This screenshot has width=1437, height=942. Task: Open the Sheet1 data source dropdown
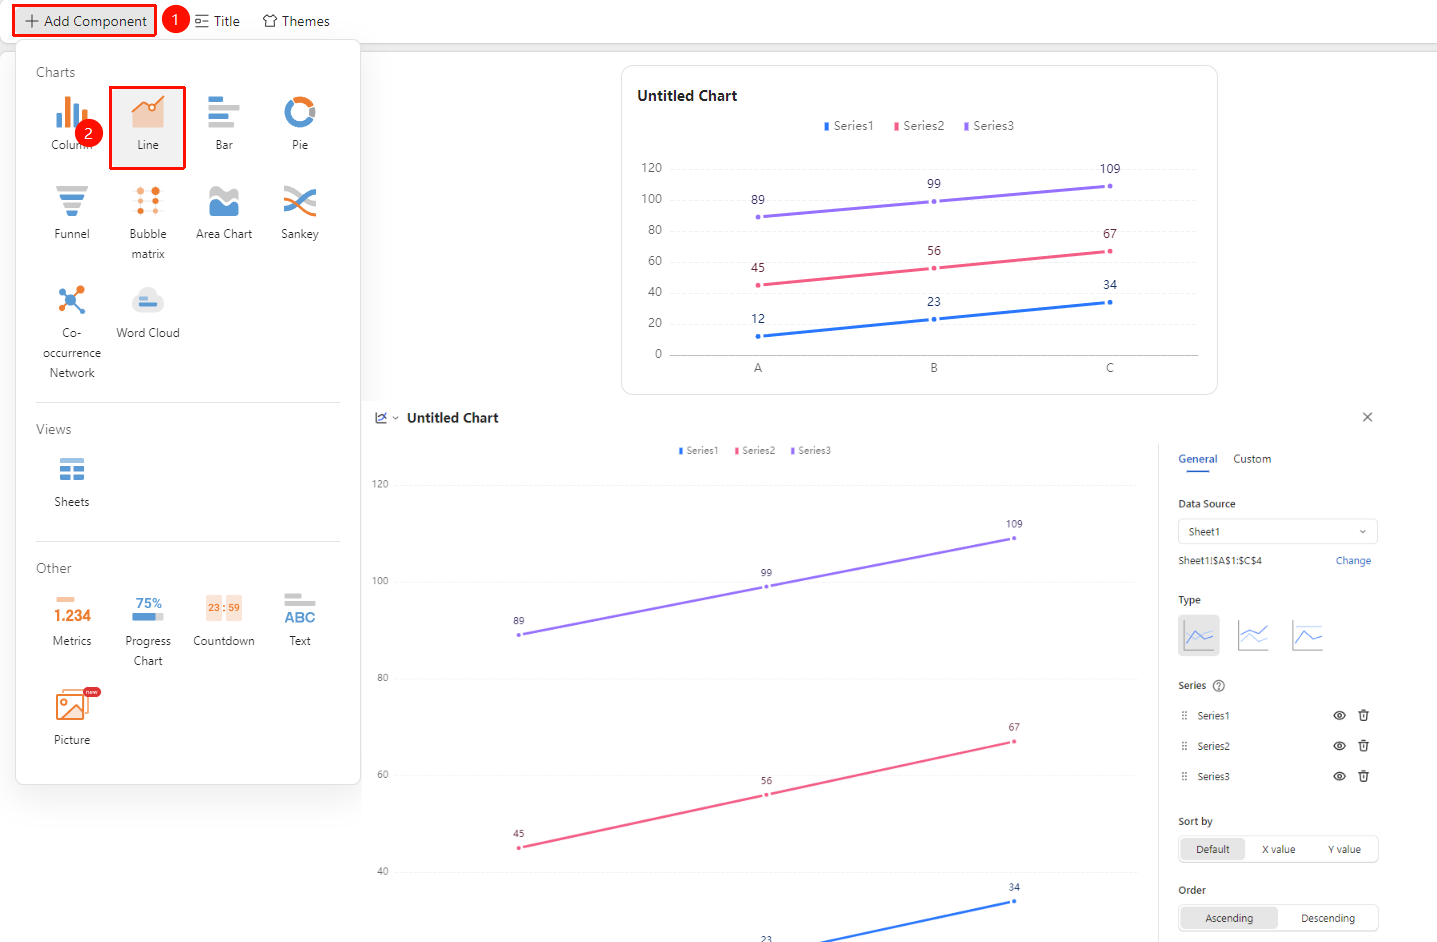(x=1278, y=532)
